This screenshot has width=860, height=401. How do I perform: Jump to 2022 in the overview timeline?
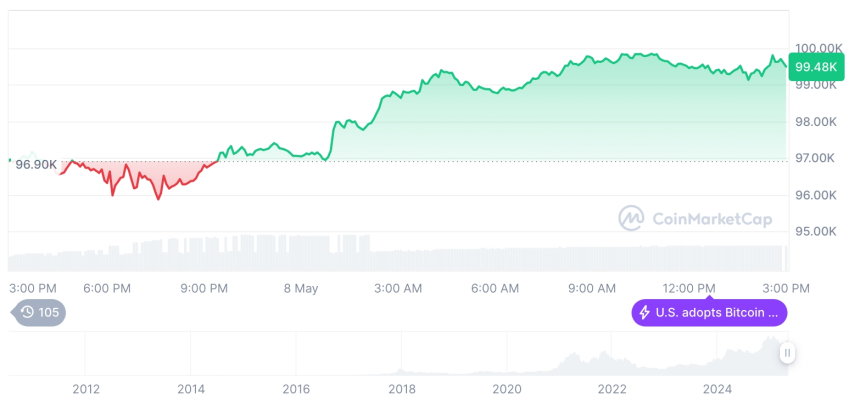(x=612, y=388)
